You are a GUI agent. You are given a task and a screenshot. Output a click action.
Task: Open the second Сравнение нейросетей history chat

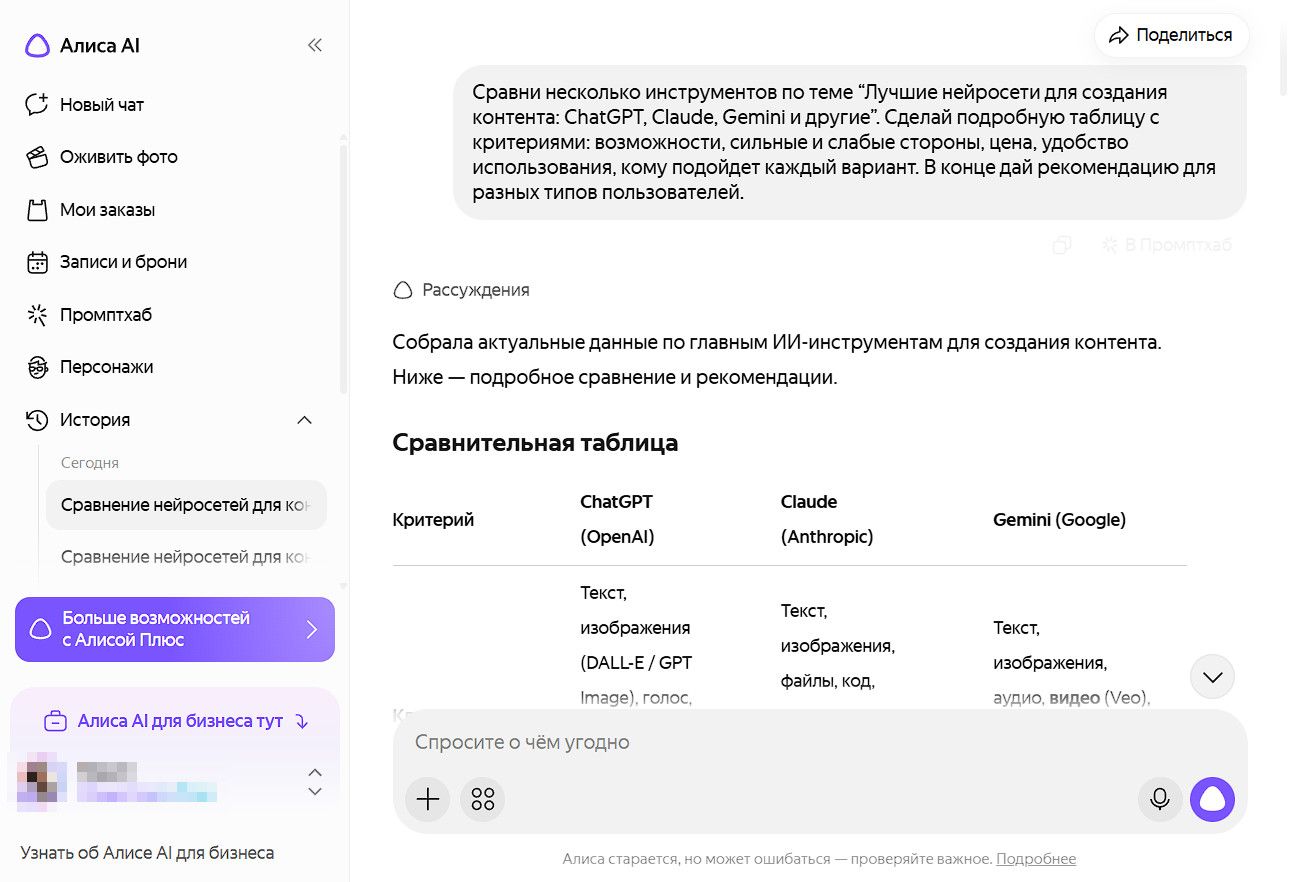[186, 557]
